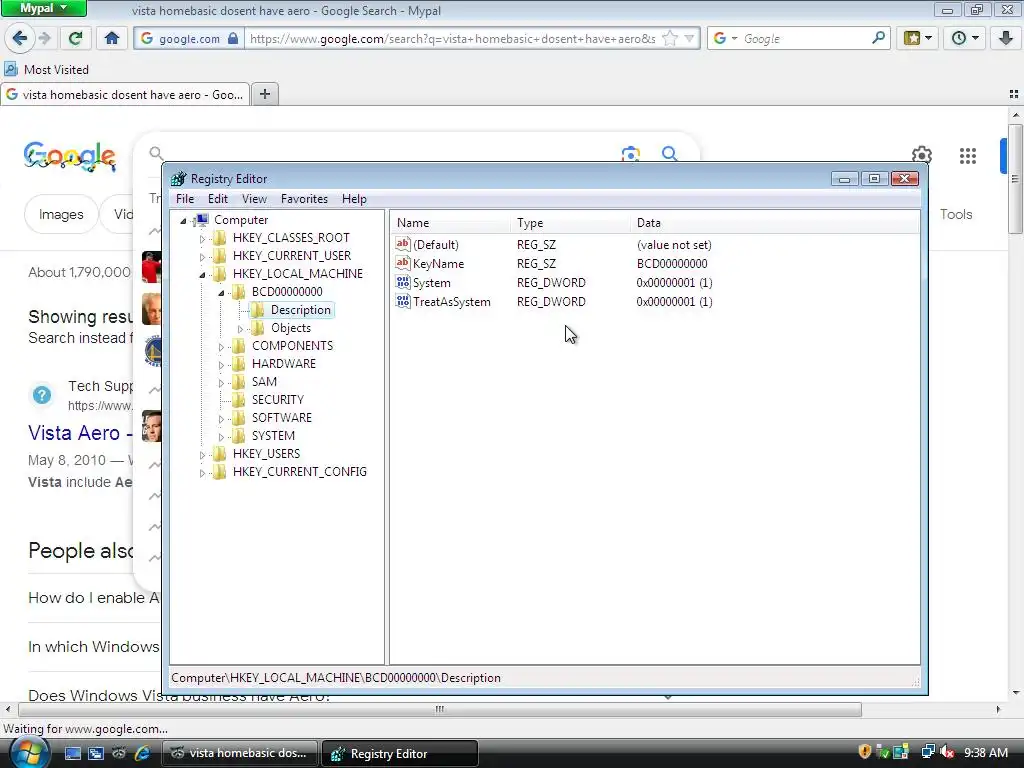
Task: Open Registry Editor View menu
Action: pos(254,199)
